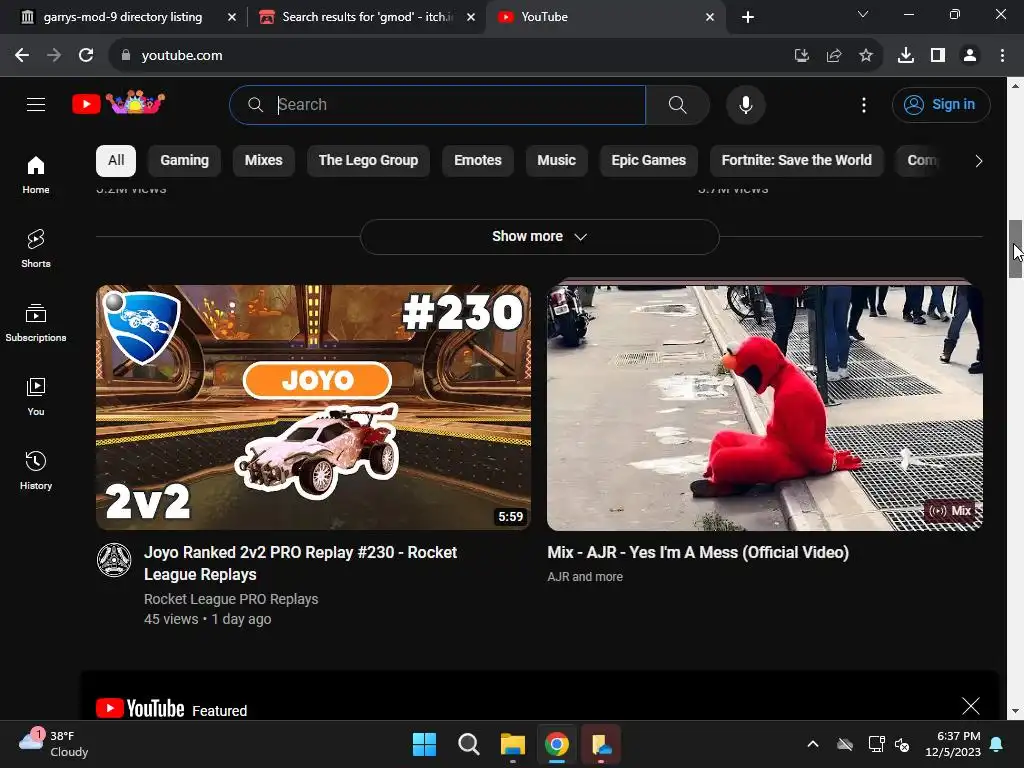The image size is (1024, 768).
Task: Open File Explorer from taskbar
Action: tap(513, 744)
